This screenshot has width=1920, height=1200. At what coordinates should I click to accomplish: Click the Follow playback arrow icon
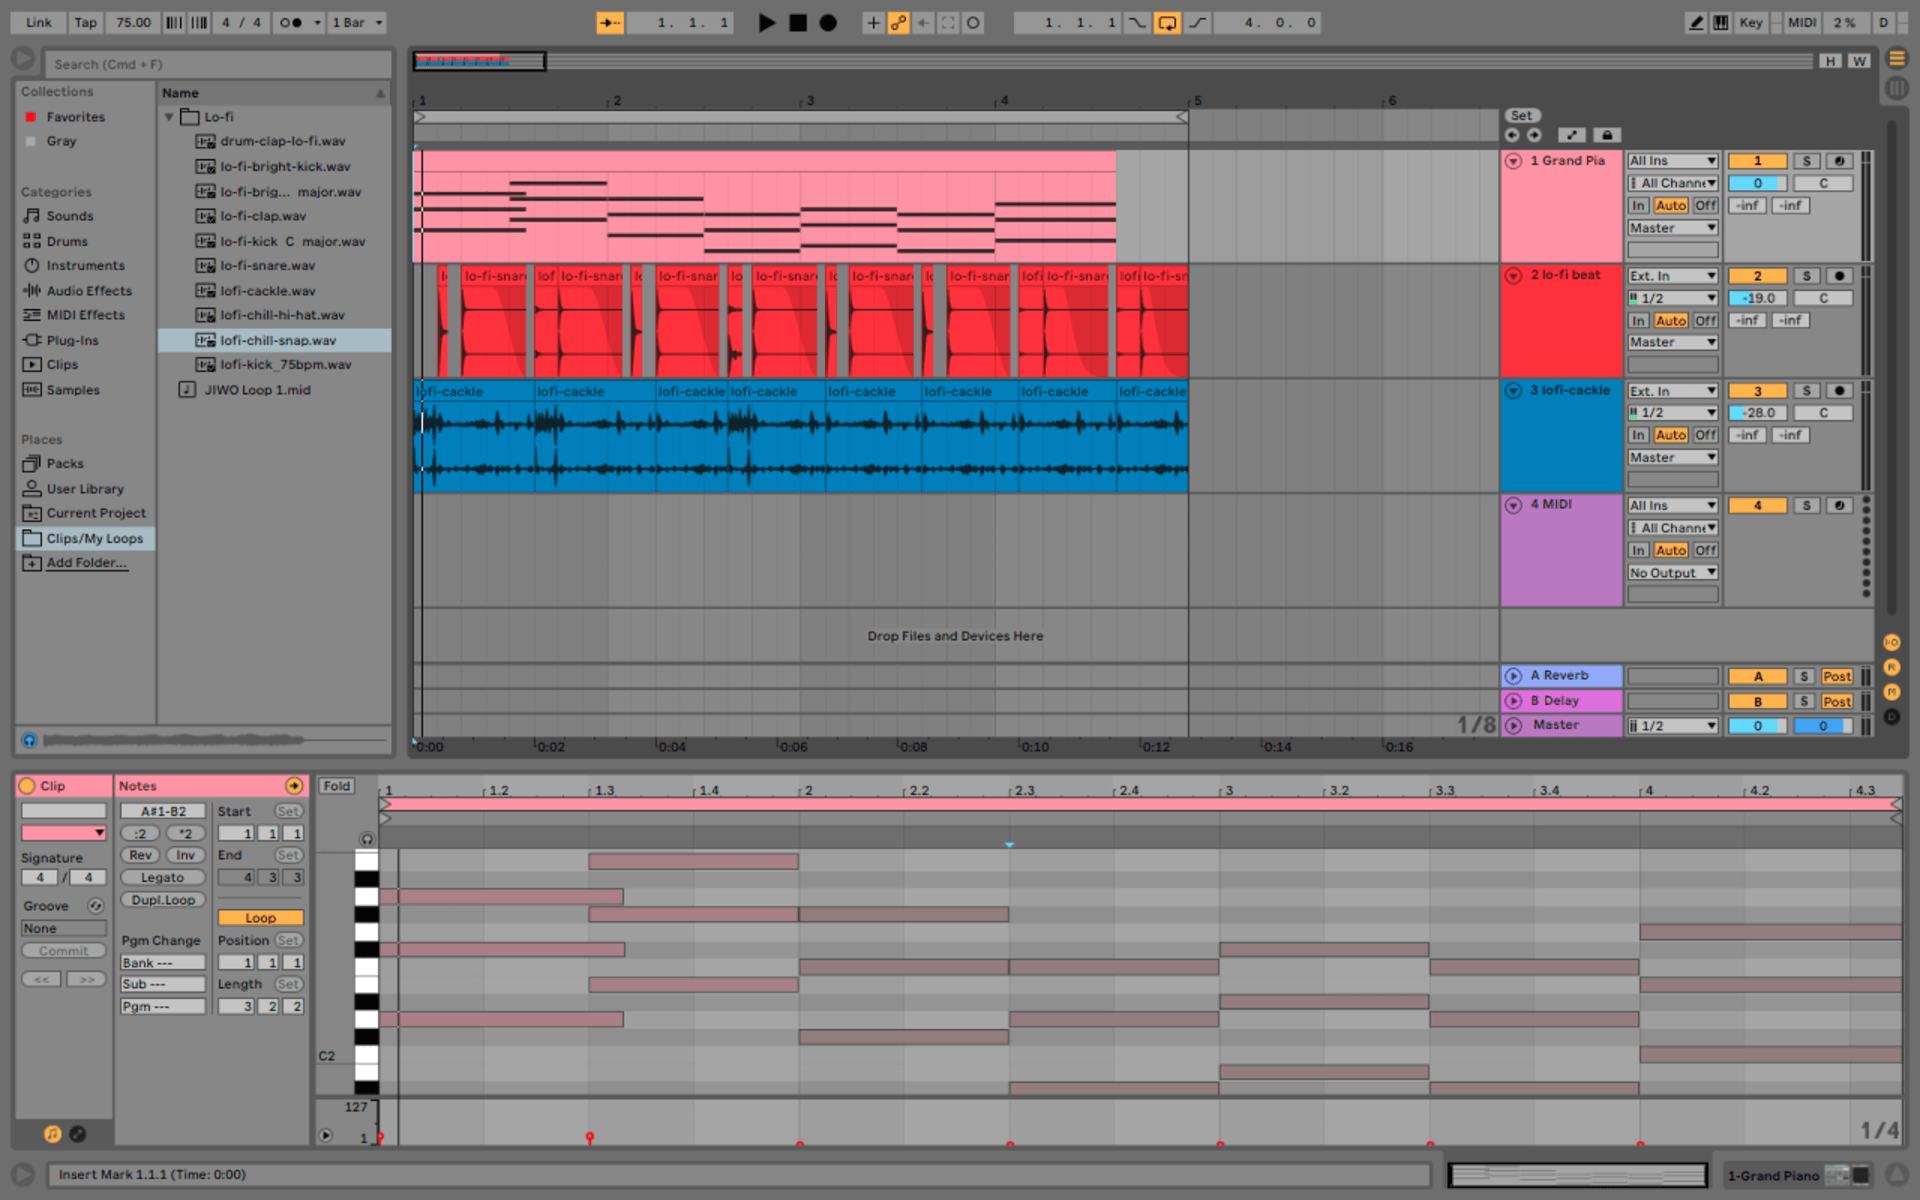pos(609,23)
